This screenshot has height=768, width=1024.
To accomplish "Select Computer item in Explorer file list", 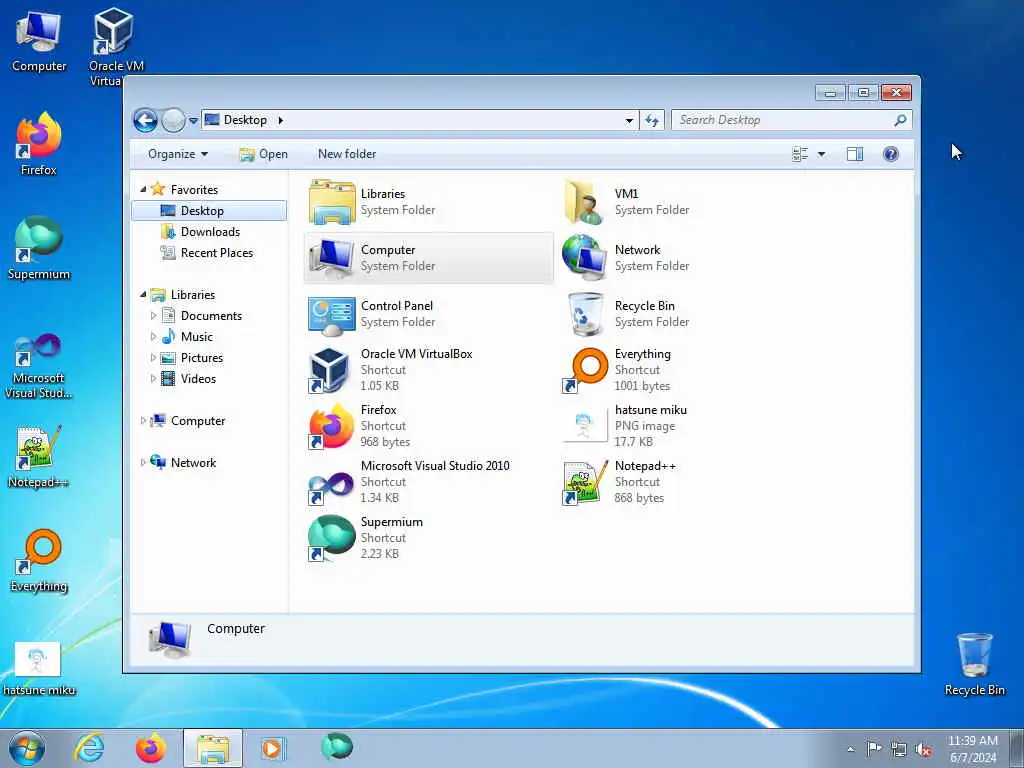I will [x=428, y=258].
